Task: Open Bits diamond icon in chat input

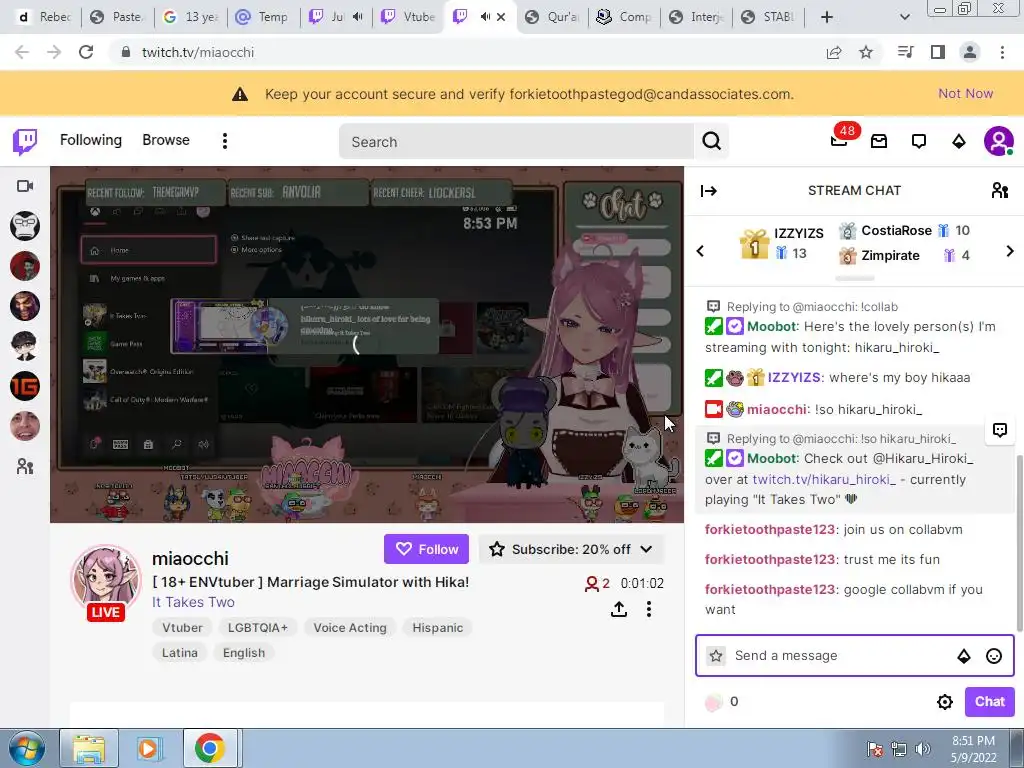Action: [964, 656]
